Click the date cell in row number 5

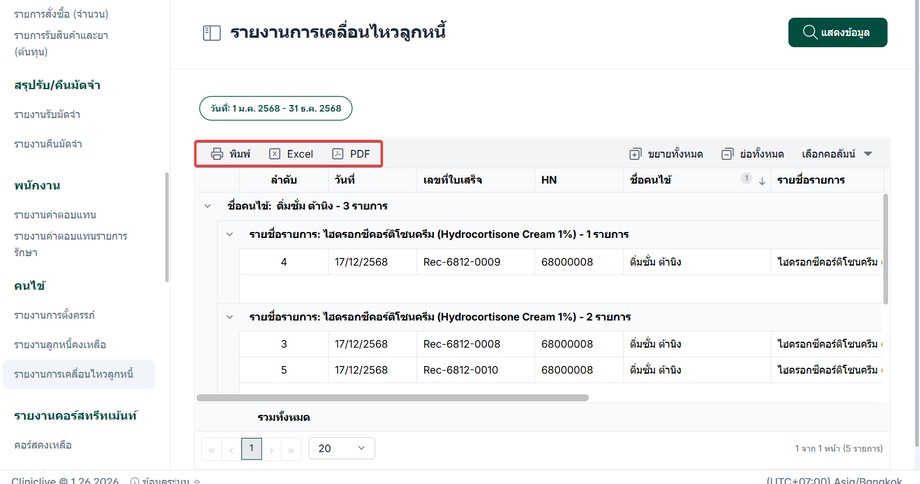pos(373,370)
